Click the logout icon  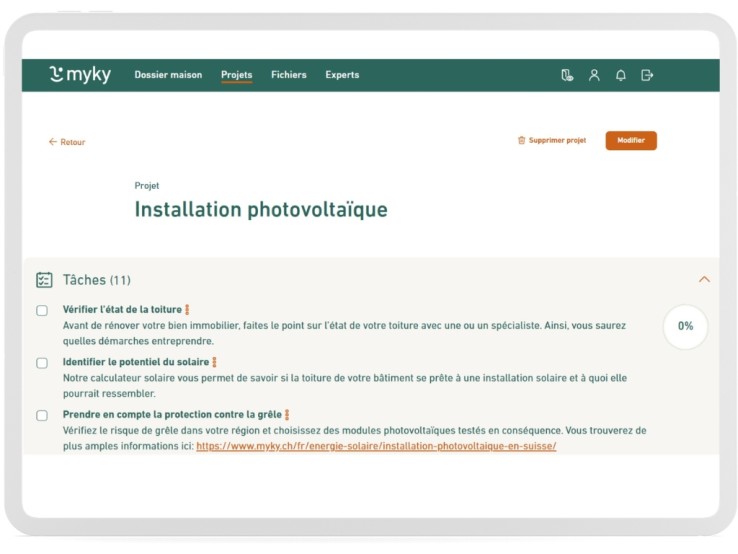pos(647,75)
